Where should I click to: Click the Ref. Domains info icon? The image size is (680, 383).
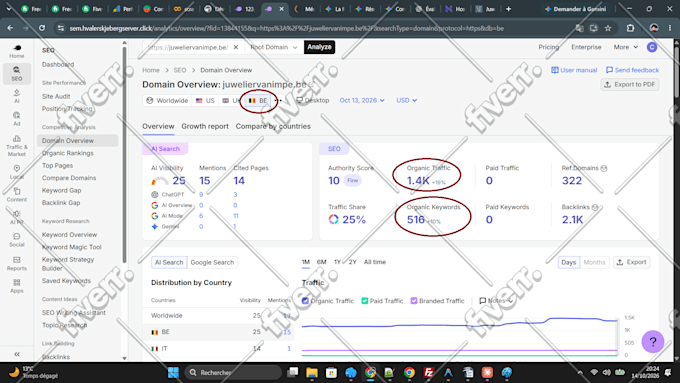pos(604,168)
